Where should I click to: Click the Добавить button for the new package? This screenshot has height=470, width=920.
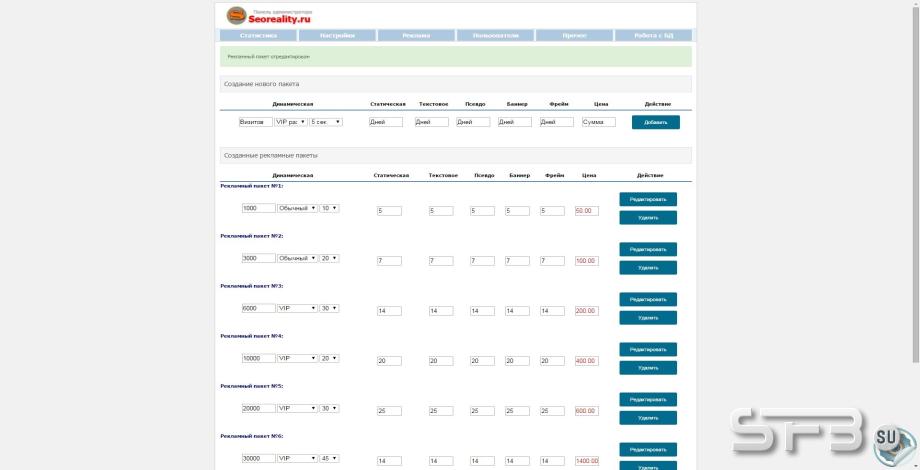tap(655, 122)
